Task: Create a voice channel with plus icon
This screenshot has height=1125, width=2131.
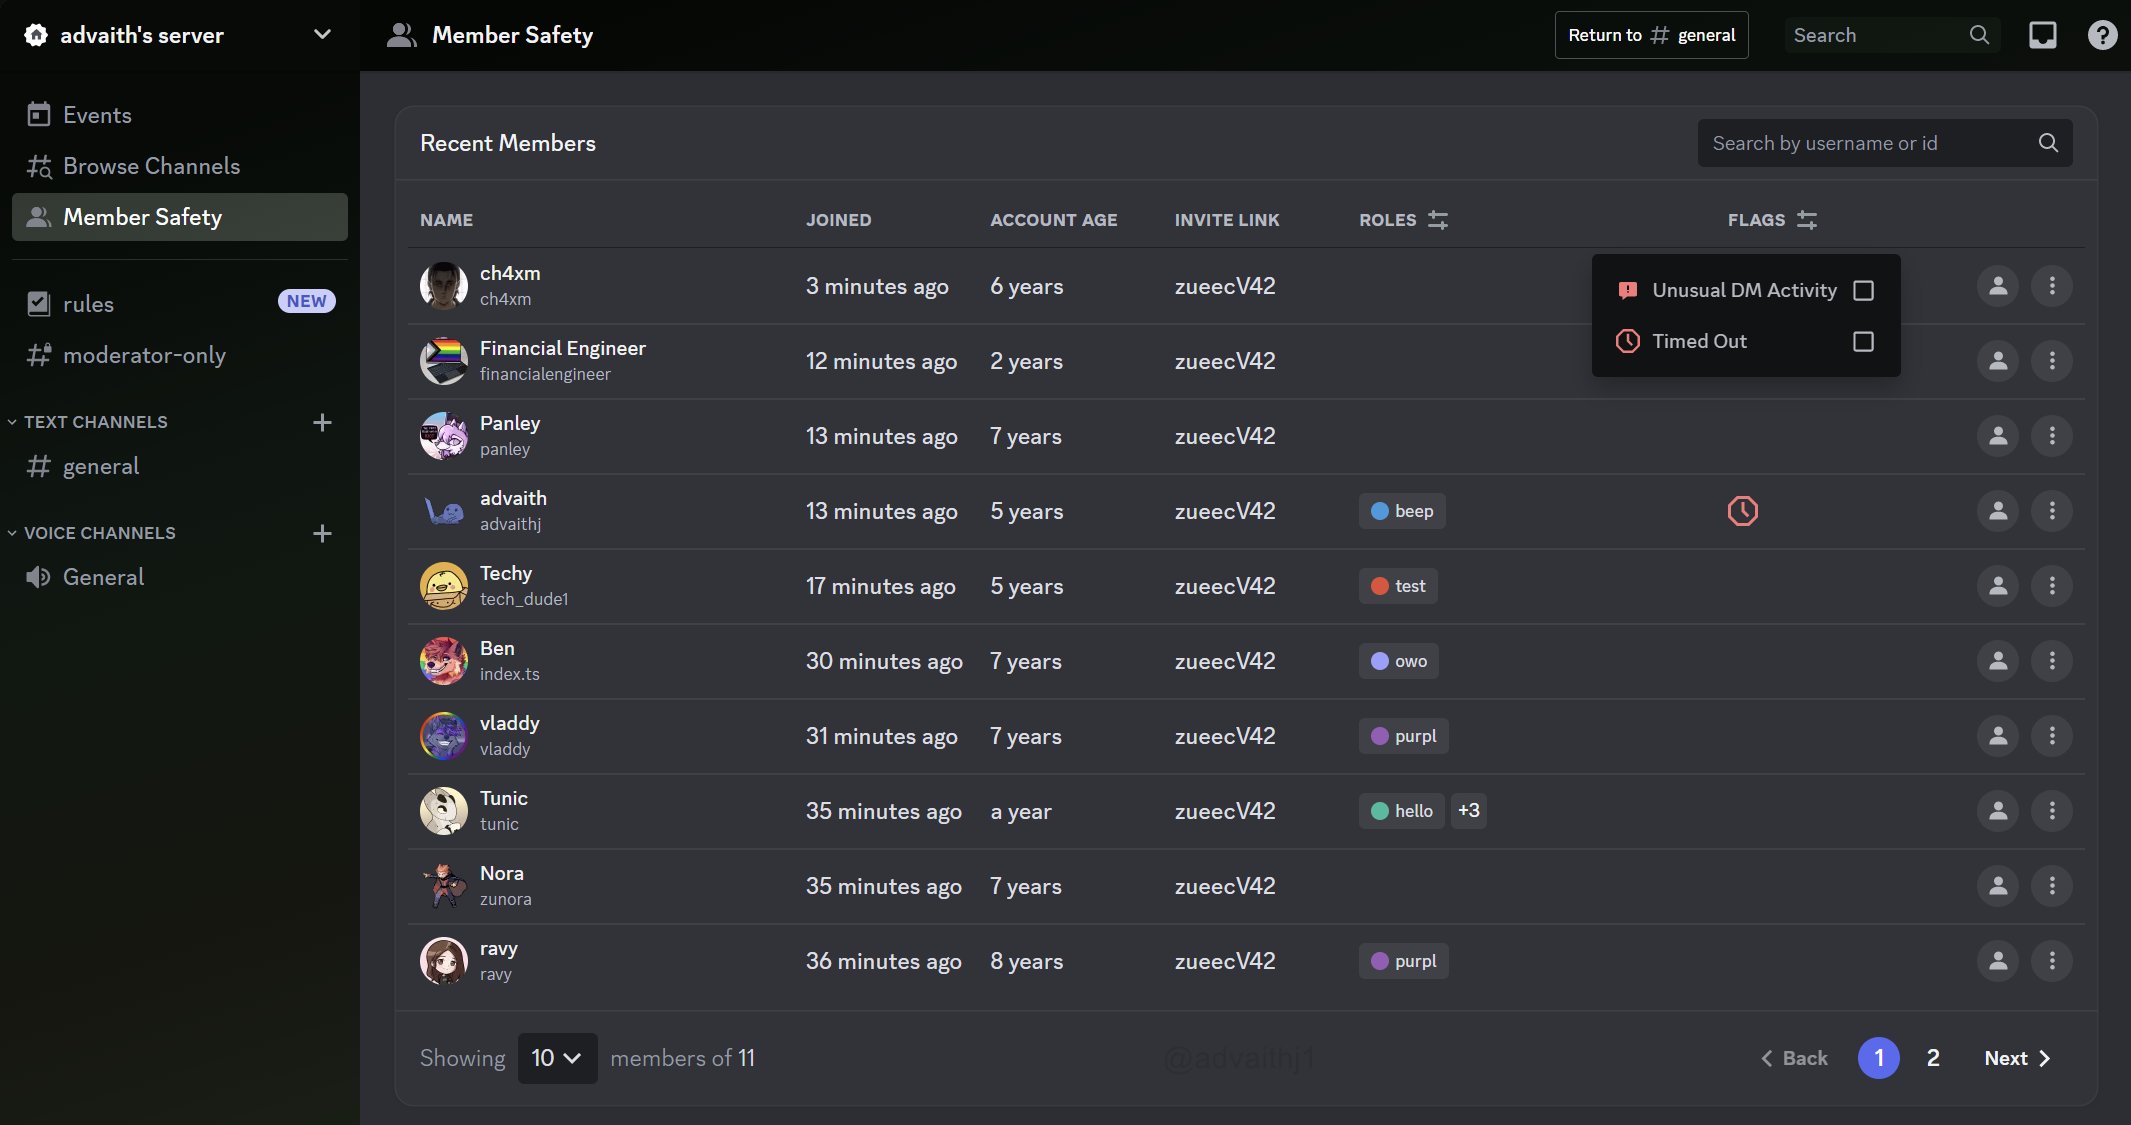Action: 322,533
